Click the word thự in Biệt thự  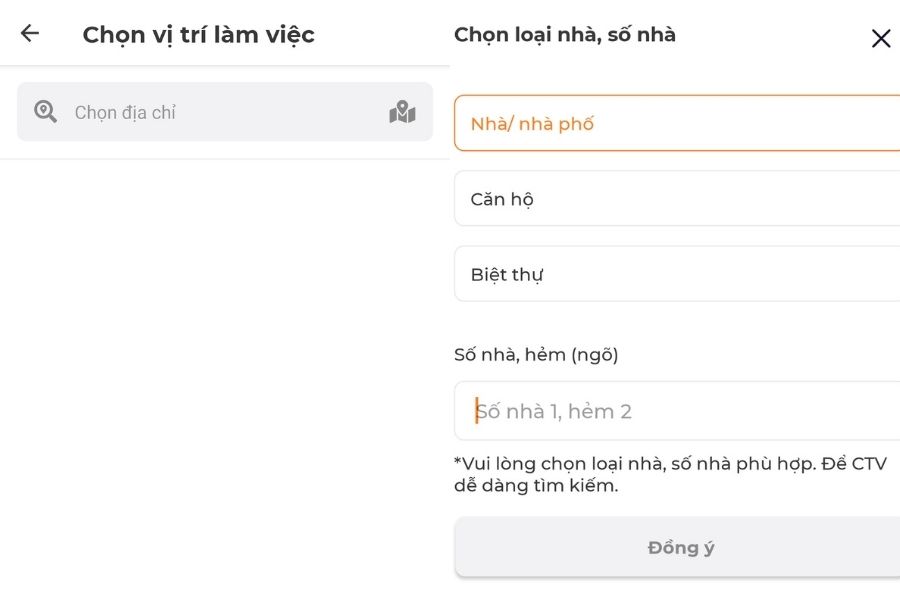pos(529,275)
